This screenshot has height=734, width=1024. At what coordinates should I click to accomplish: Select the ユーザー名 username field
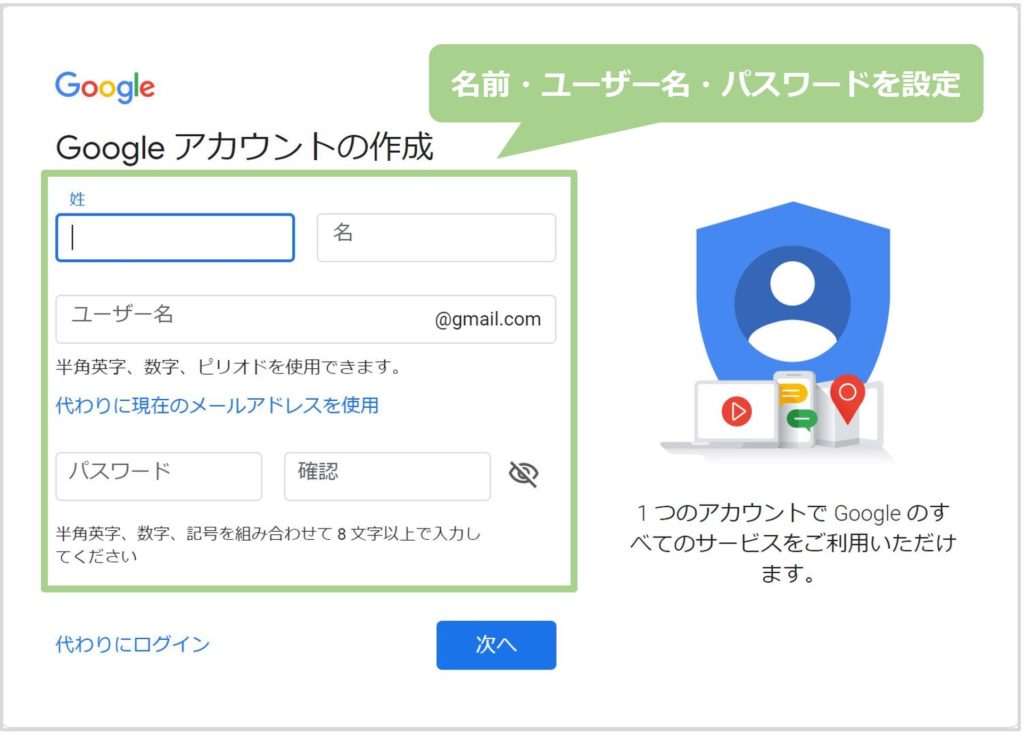tap(306, 319)
